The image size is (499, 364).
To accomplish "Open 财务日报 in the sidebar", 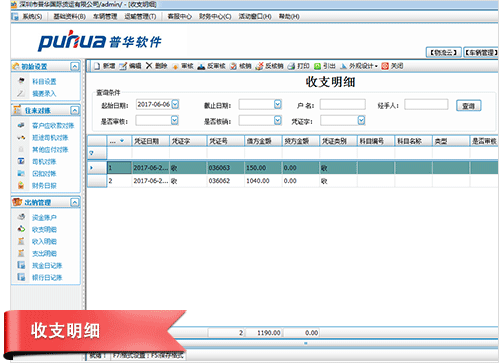I will 44,186.
